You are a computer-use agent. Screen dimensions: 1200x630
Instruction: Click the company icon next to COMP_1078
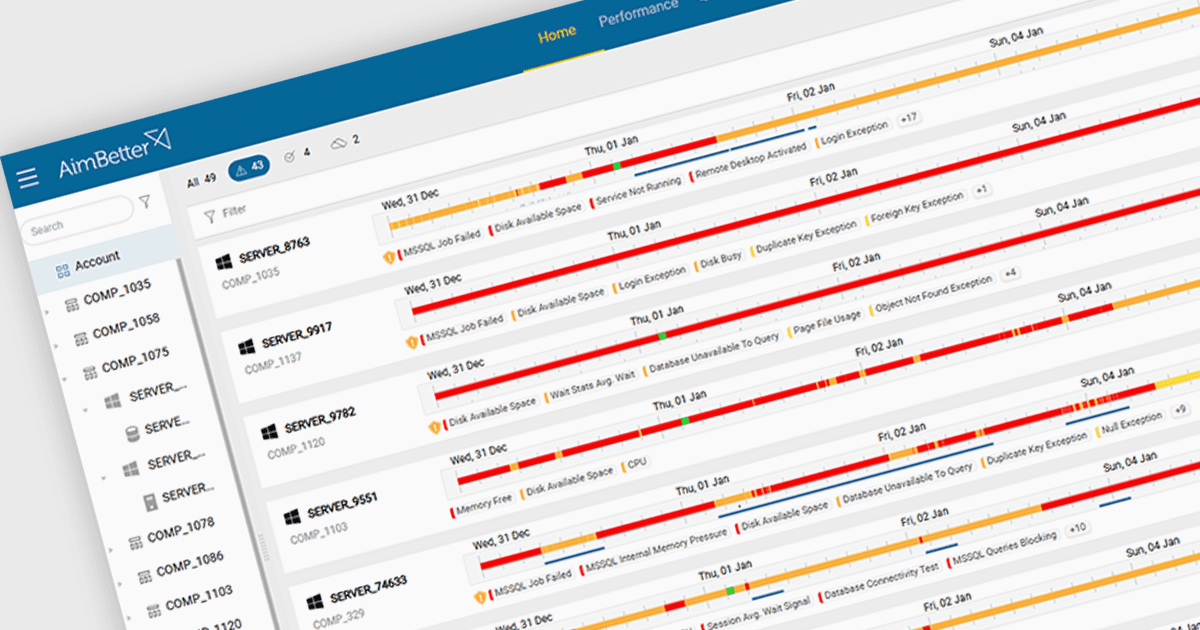pyautogui.click(x=134, y=542)
